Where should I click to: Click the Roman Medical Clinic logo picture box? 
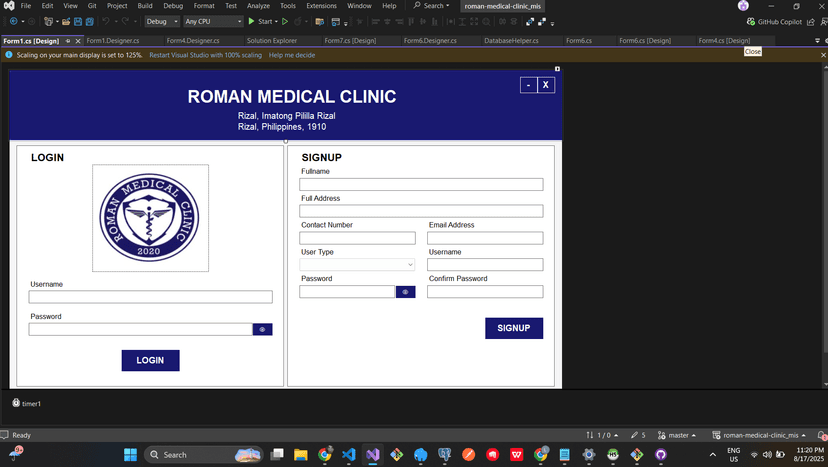point(150,218)
